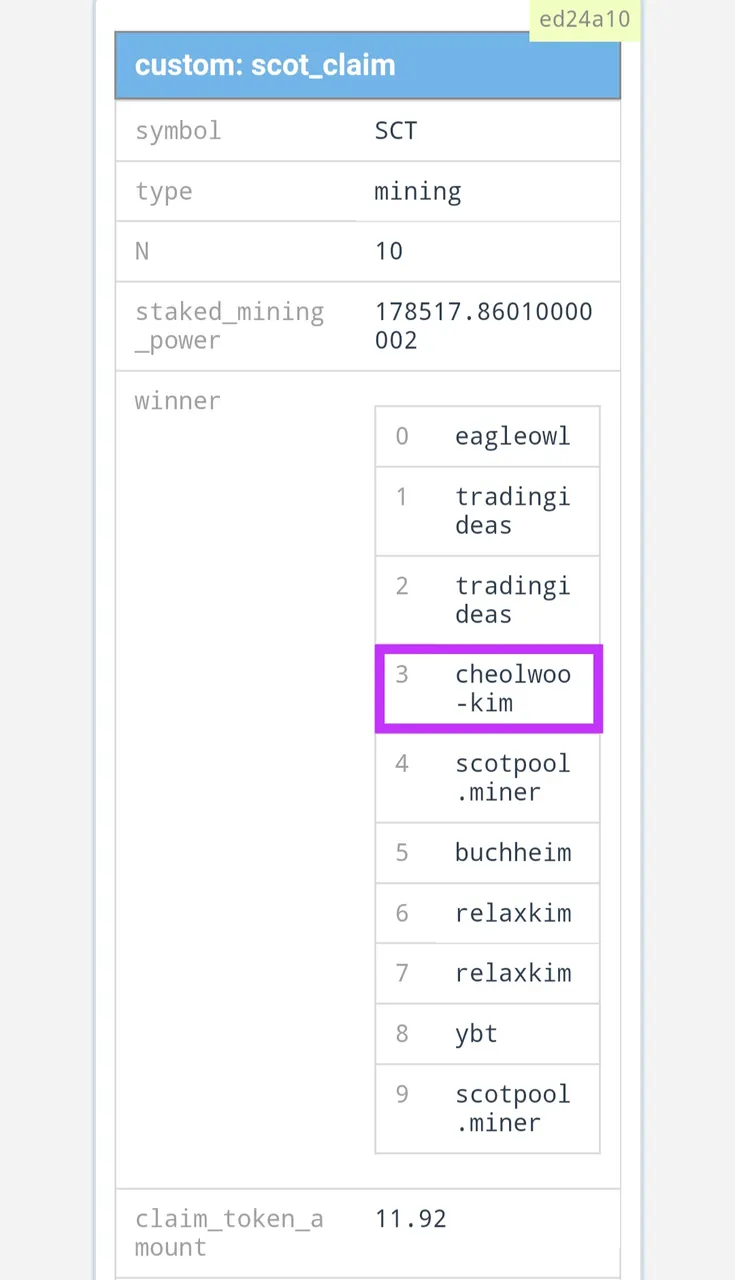This screenshot has width=735, height=1280.
Task: Select the highlighted cheolwoo-kim winner
Action: [513, 689]
